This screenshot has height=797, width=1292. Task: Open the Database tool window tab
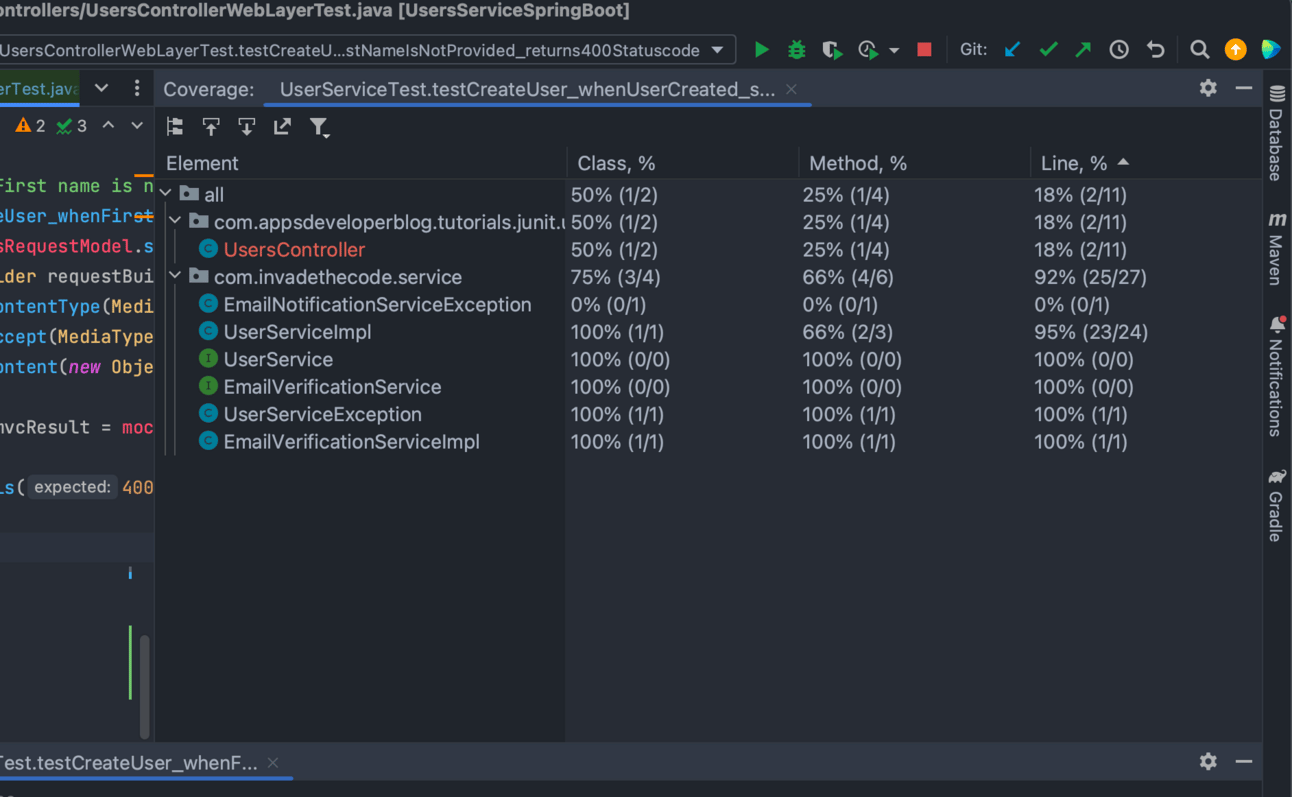point(1277,133)
